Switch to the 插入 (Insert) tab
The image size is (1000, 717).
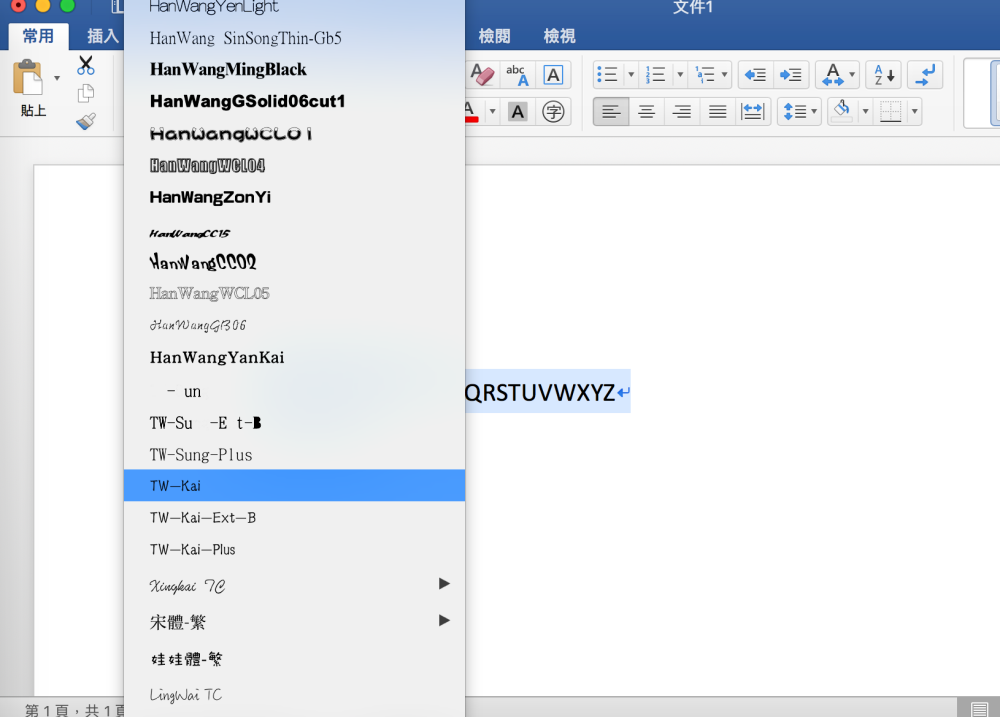[x=103, y=36]
